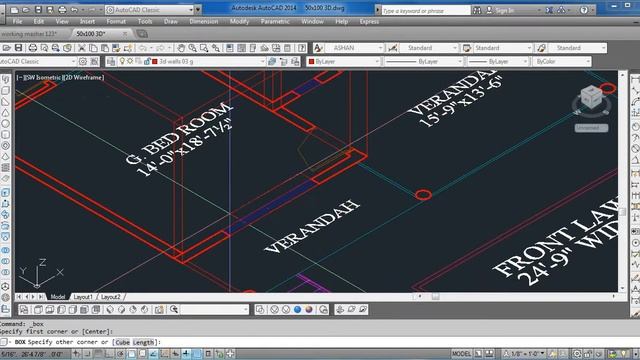
Task: Click the 'Type a keyword or phrase' search field
Action: [426, 11]
